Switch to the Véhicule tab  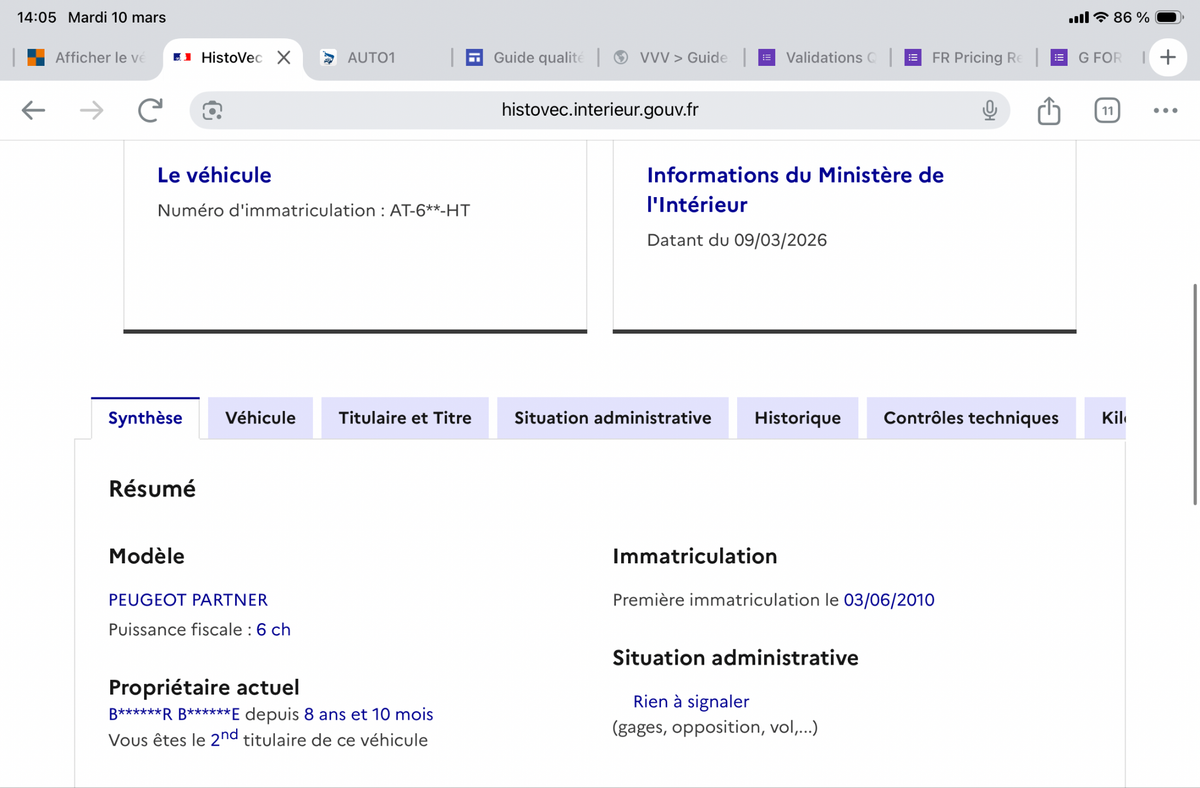point(260,418)
